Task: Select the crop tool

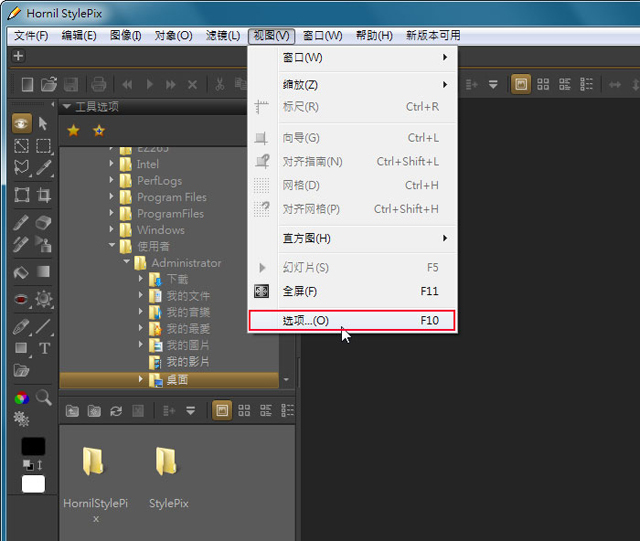Action: [43, 195]
